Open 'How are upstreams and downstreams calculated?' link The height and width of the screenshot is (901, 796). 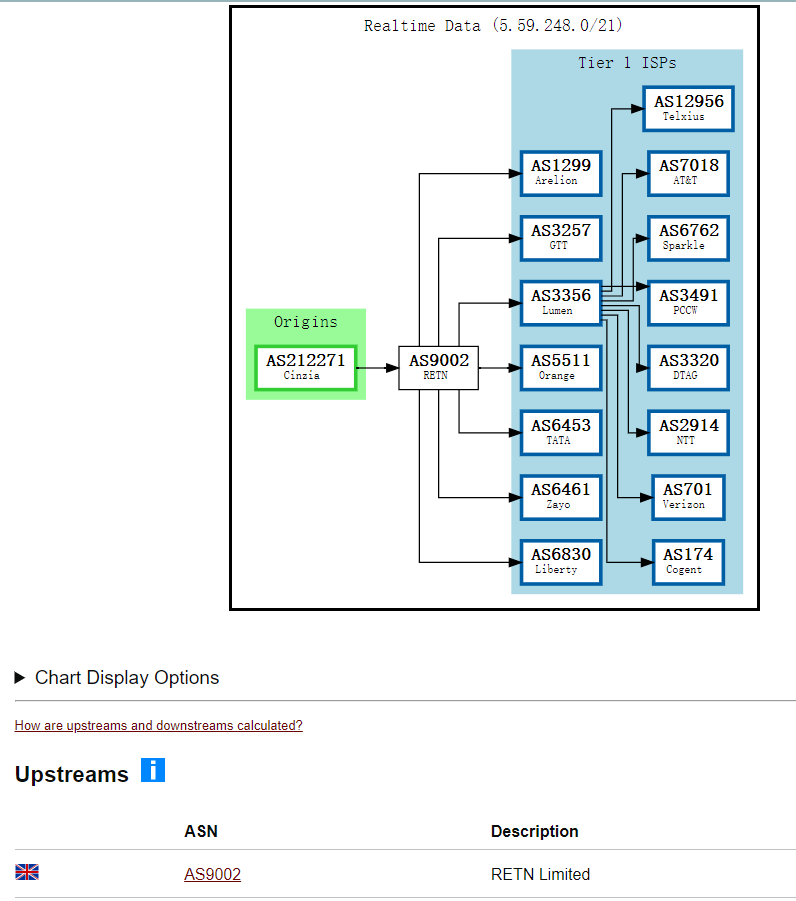pyautogui.click(x=159, y=725)
